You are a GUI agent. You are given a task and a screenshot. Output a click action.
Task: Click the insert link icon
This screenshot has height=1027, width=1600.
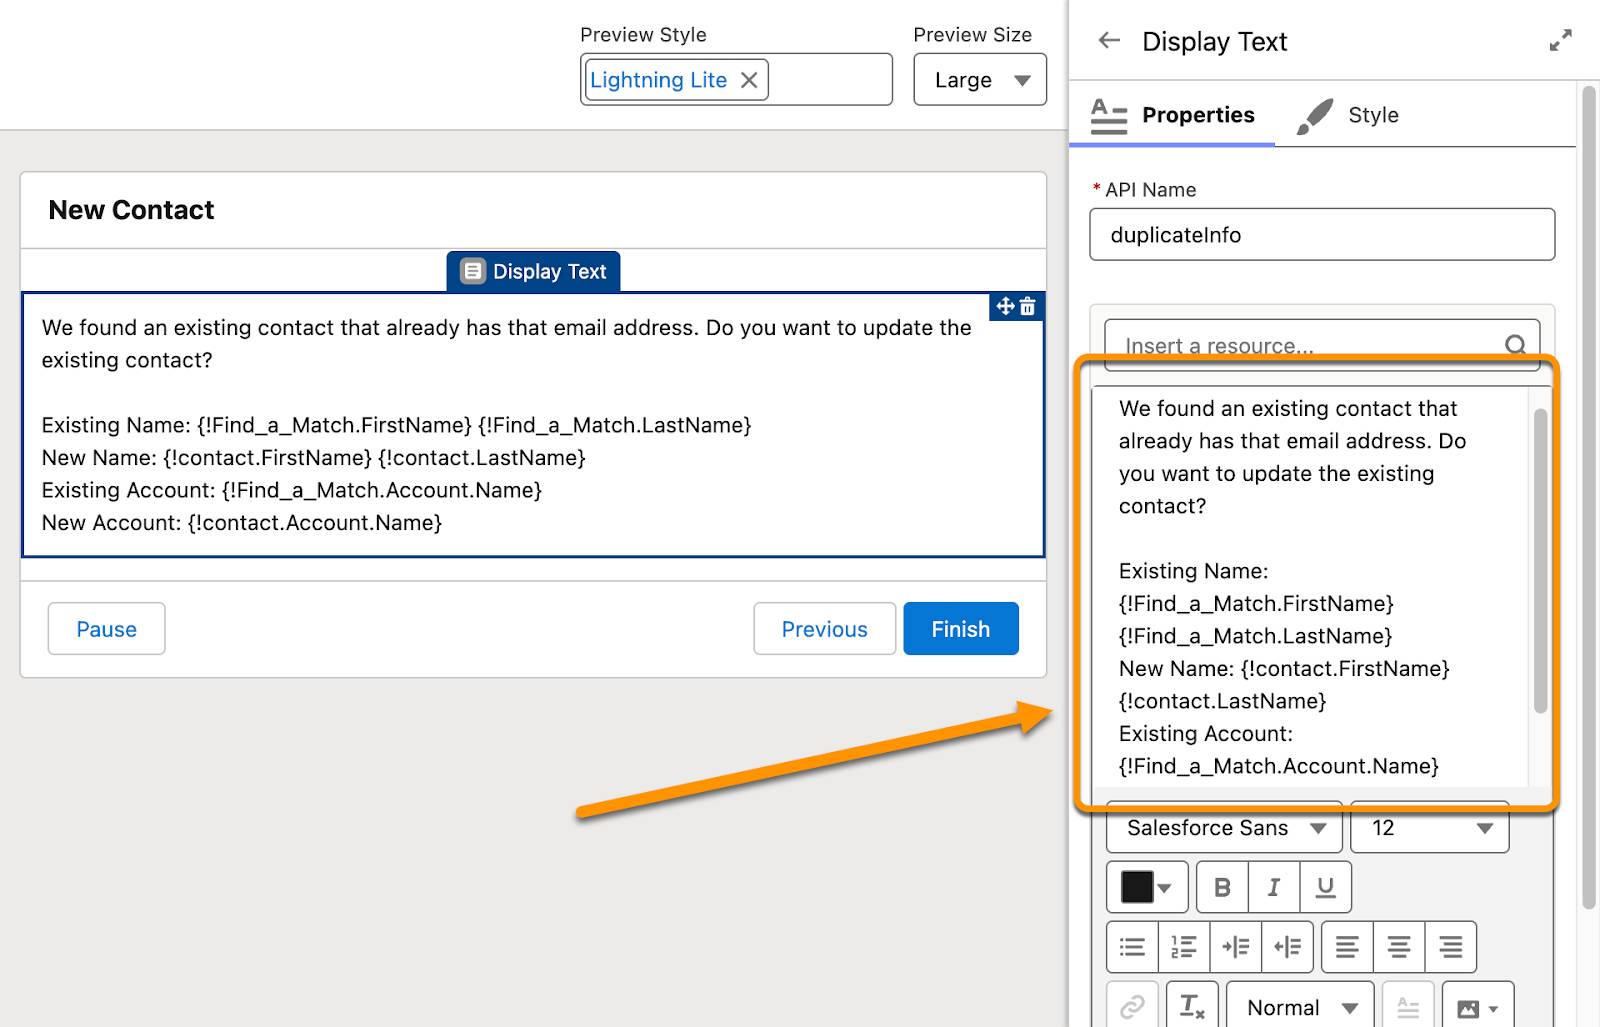(1131, 1006)
